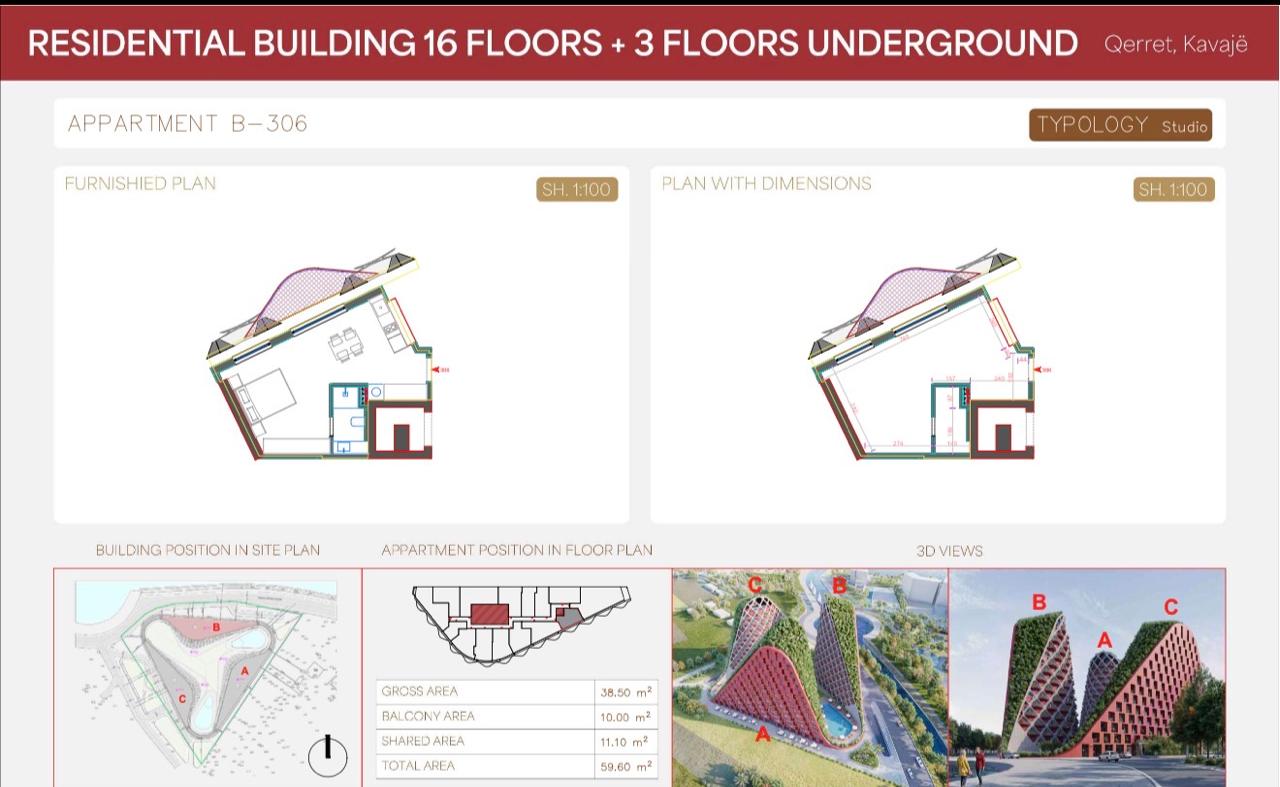
Task: Click the BALCONY AREA row in table
Action: (517, 716)
